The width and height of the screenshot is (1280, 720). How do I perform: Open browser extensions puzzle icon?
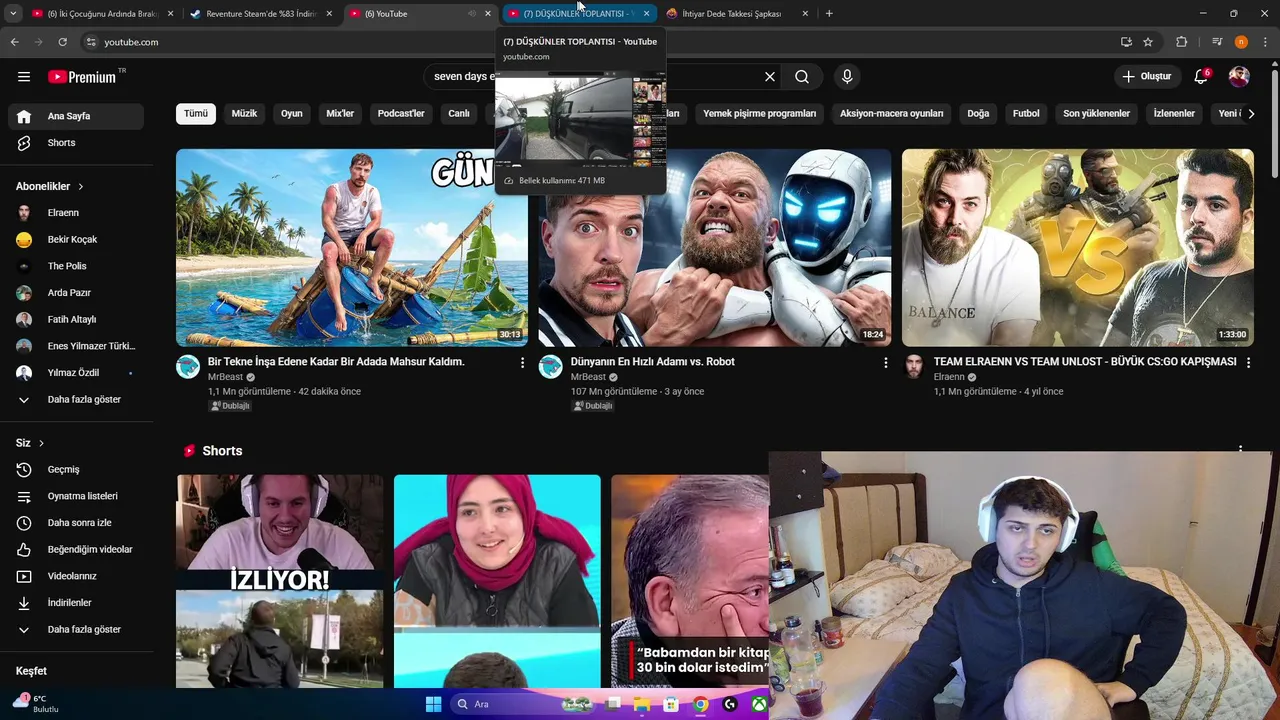tap(1181, 42)
